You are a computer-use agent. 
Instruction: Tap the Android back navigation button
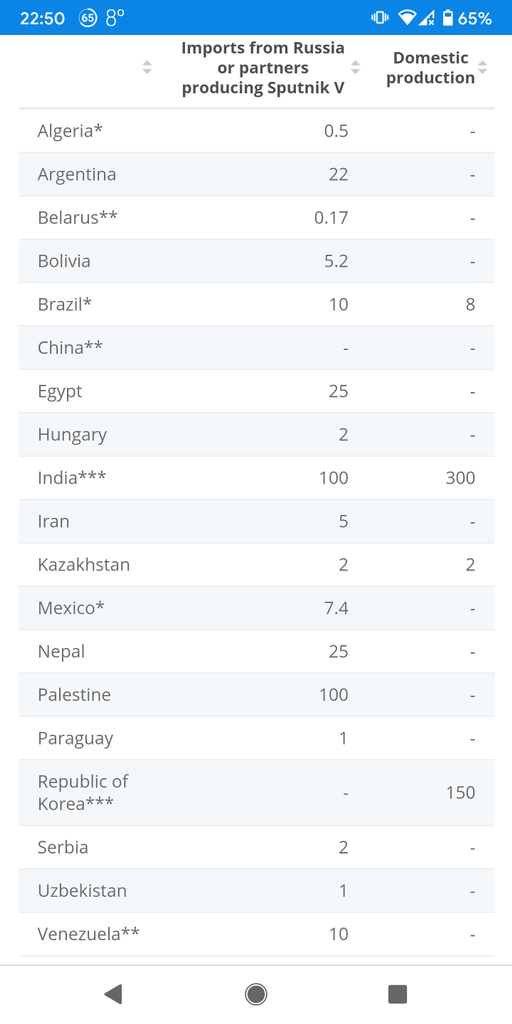click(113, 994)
